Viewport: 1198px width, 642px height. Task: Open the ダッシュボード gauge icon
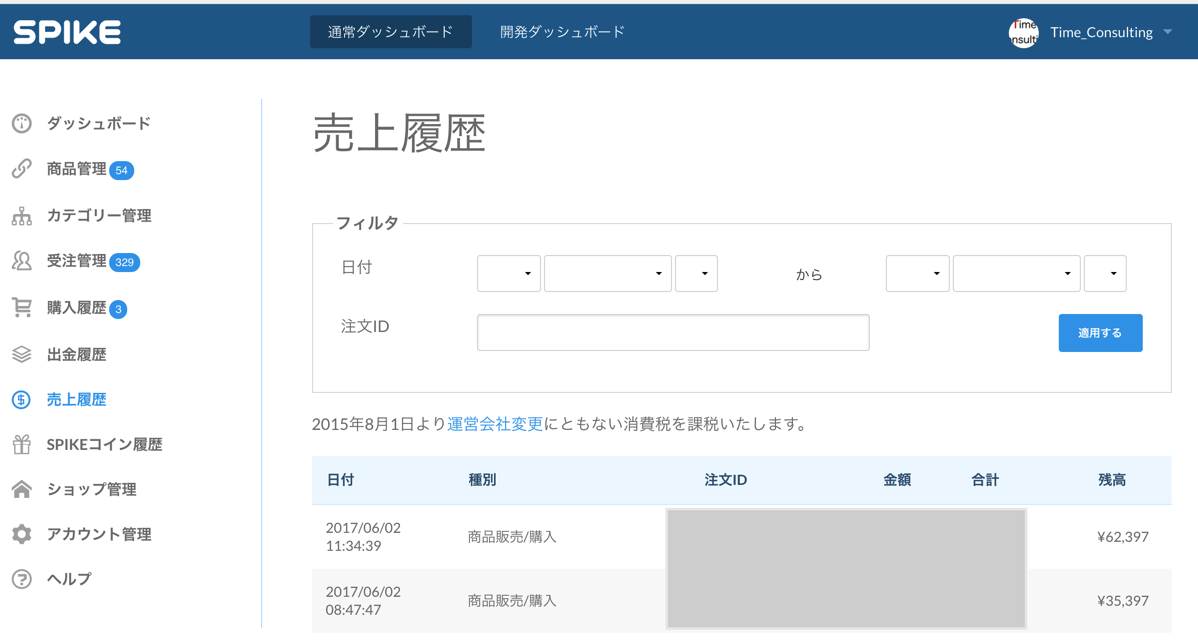tap(21, 123)
